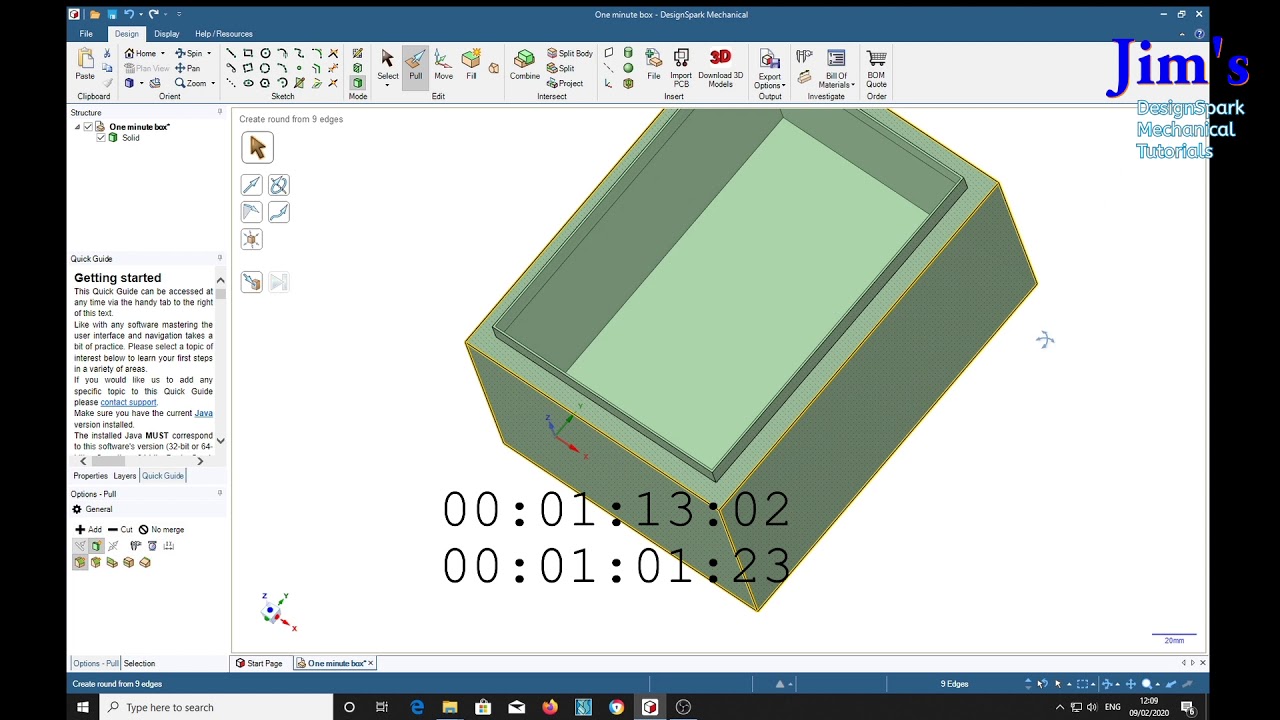Collapse the One minute box tree node
Viewport: 1280px width, 720px height.
tap(76, 127)
